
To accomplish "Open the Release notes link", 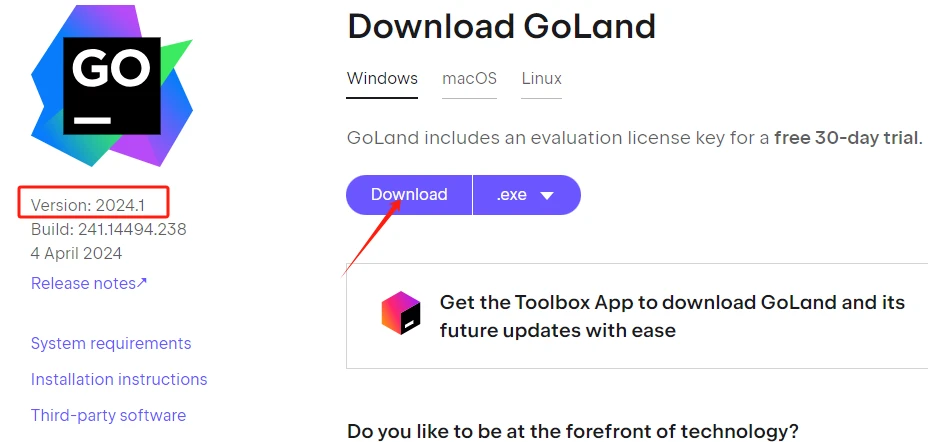I will tap(89, 283).
